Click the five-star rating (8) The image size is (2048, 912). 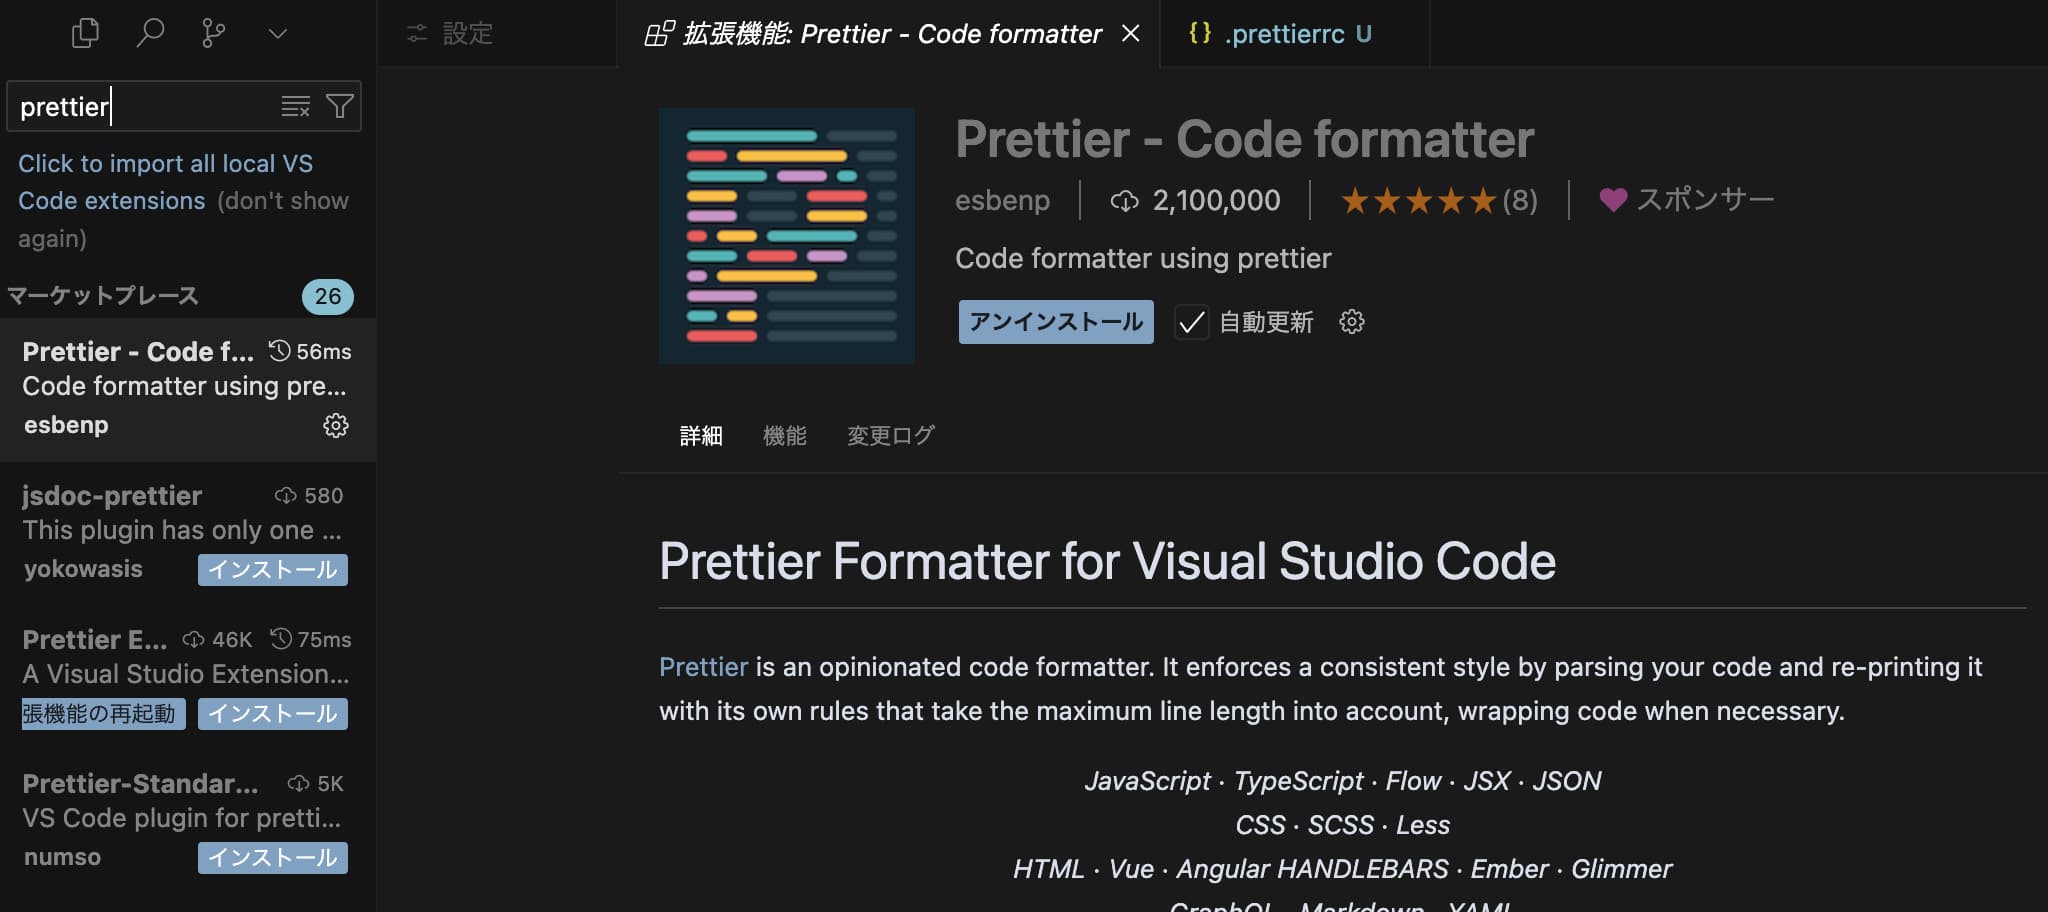(1438, 200)
